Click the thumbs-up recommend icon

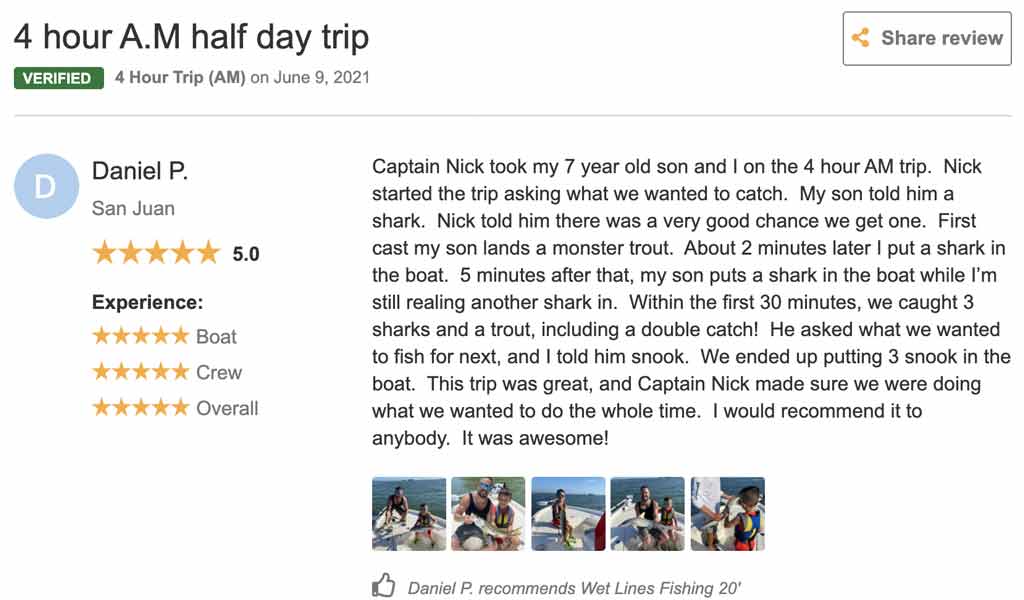384,586
